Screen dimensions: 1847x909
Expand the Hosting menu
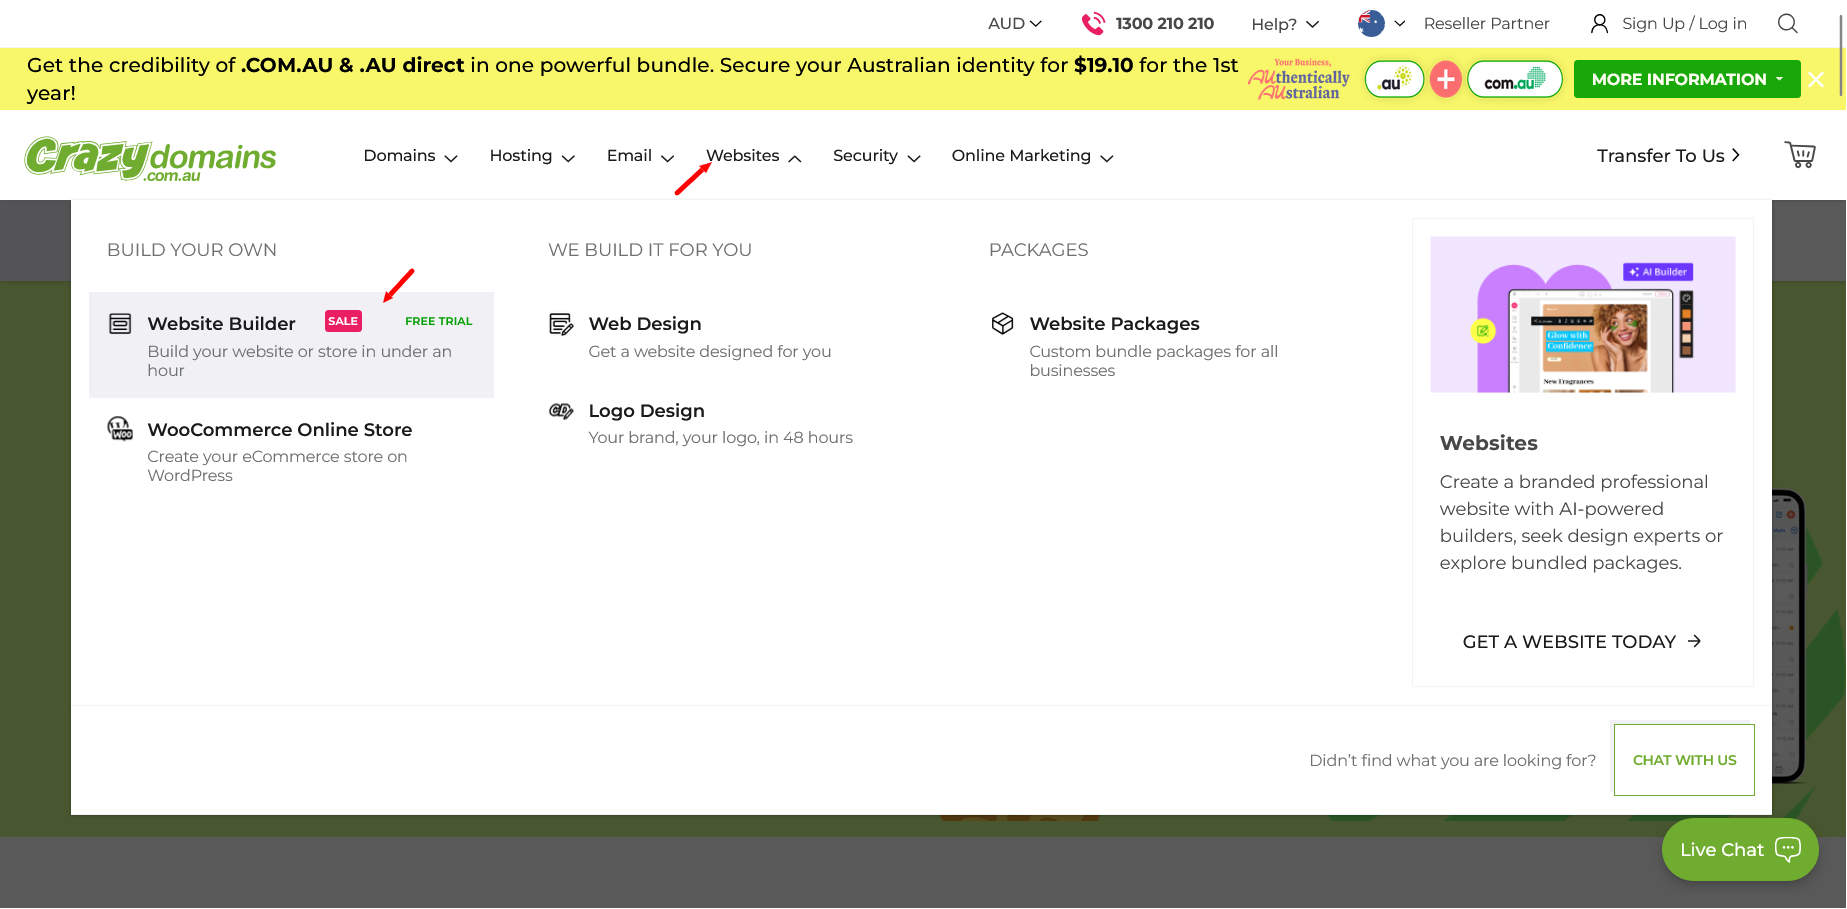tap(532, 156)
